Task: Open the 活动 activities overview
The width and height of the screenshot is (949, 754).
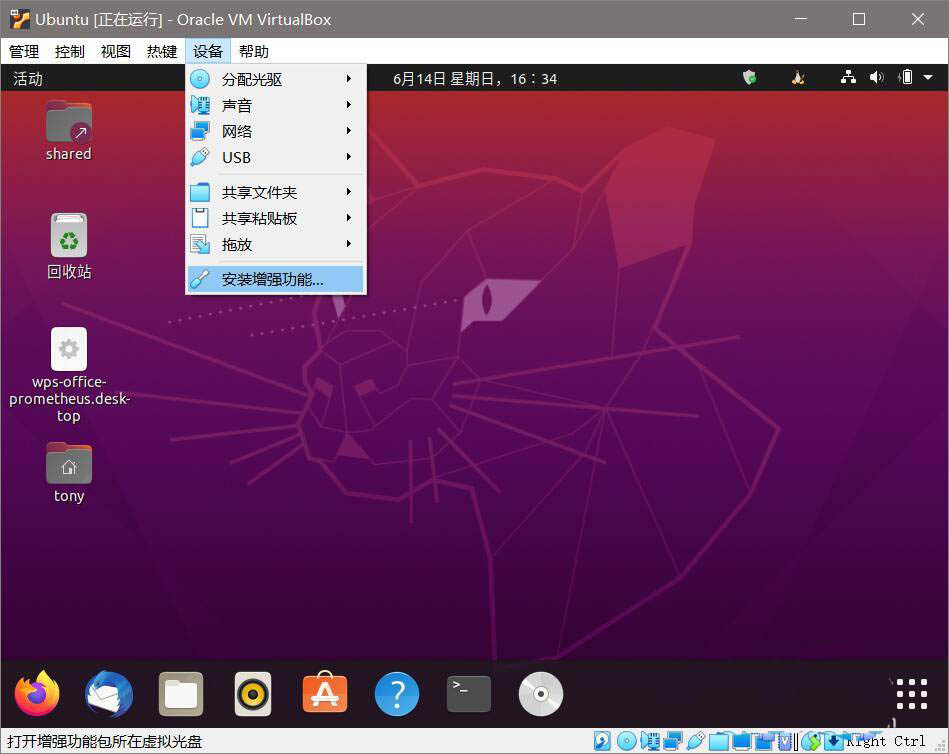Action: click(x=28, y=79)
